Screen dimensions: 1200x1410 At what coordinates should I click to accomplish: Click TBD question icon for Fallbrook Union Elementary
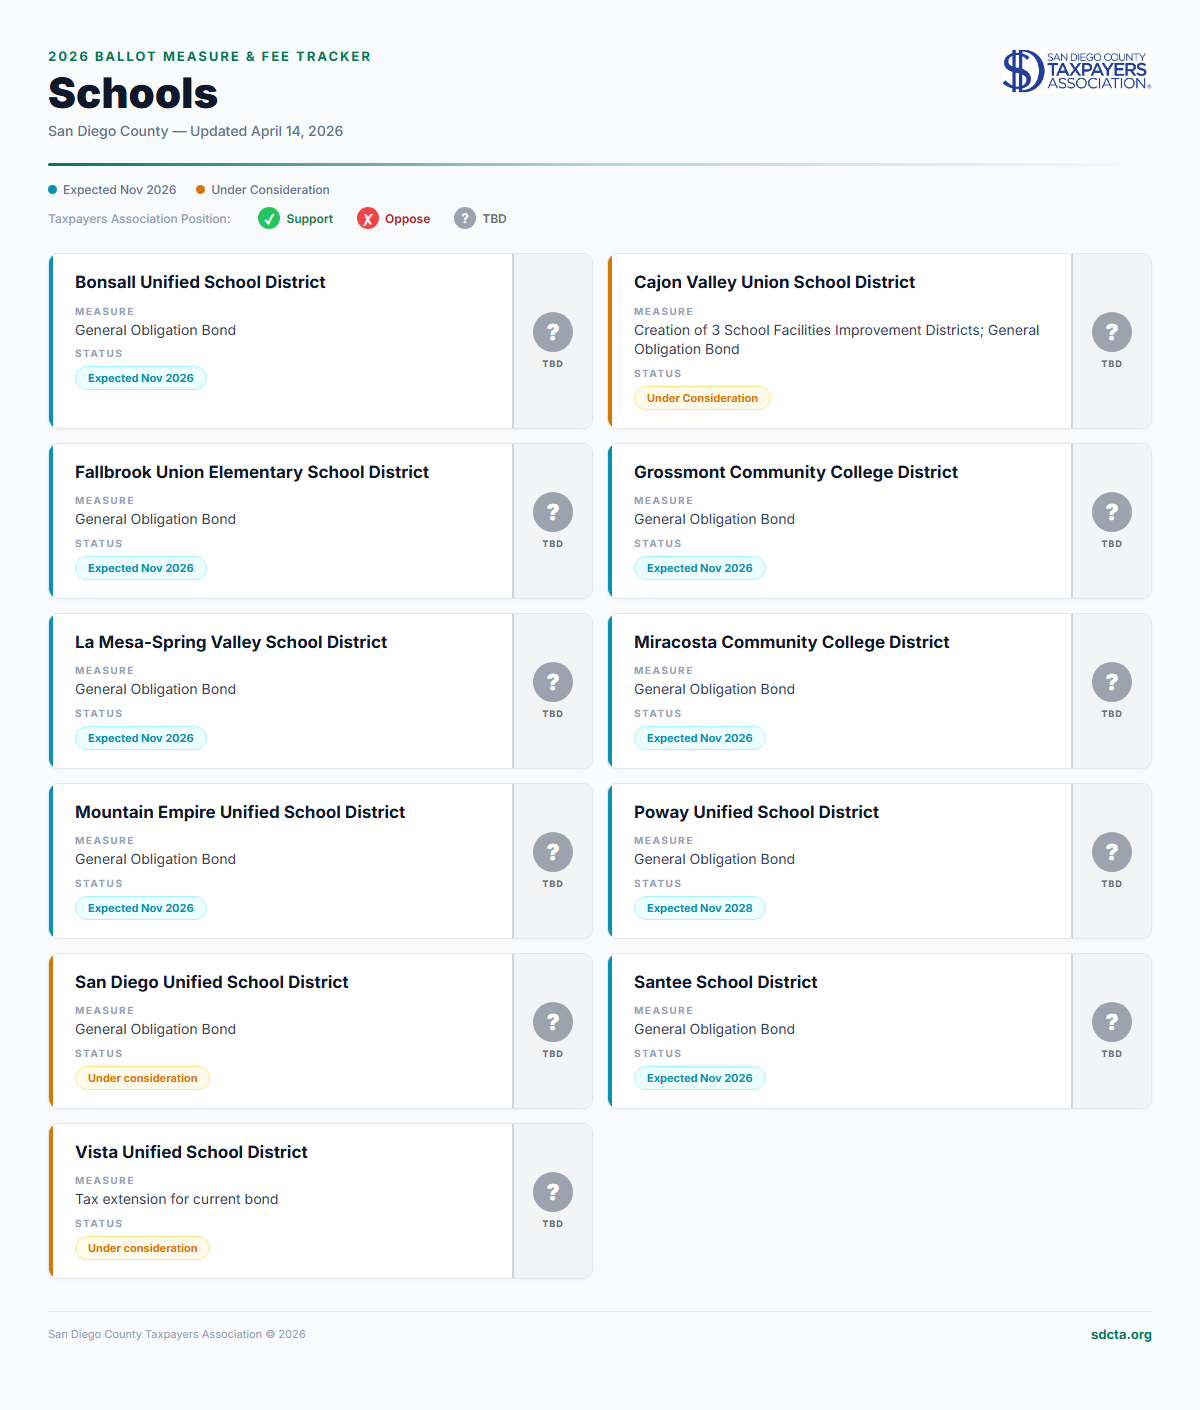click(553, 512)
